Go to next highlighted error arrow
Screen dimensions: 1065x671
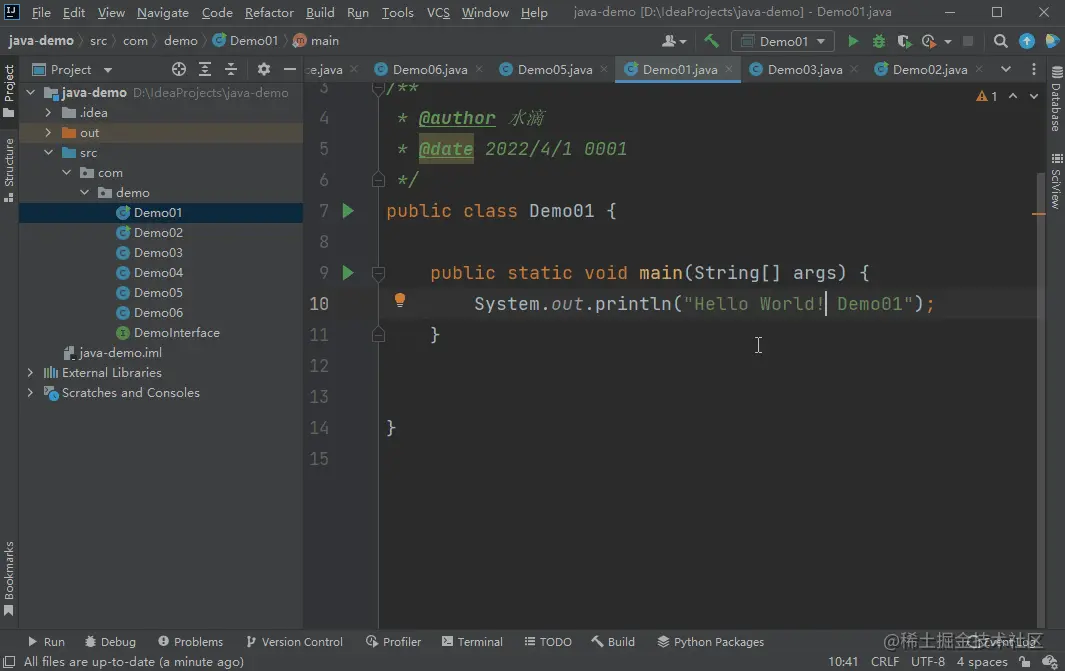[1034, 96]
